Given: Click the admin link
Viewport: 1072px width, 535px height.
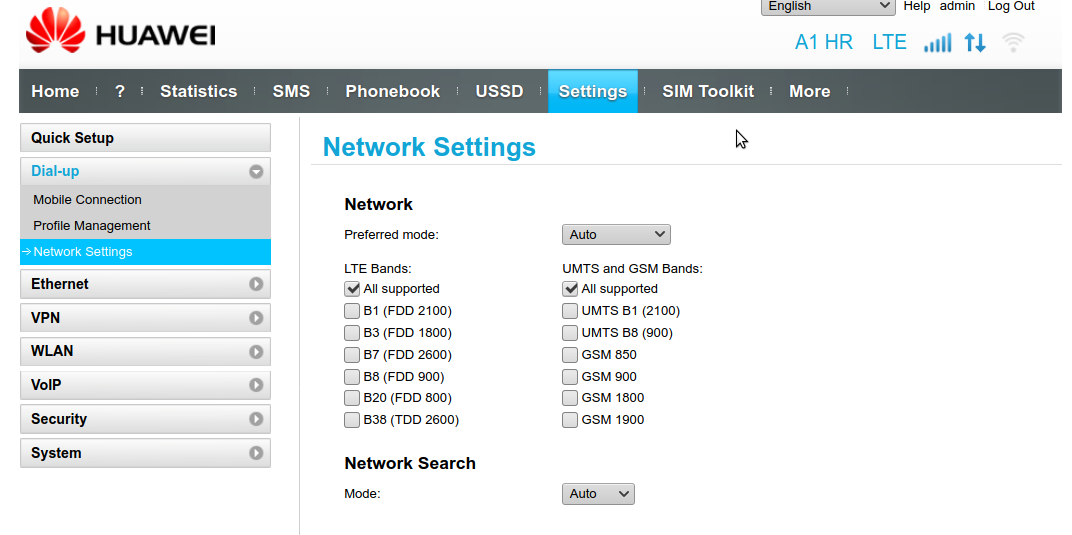Looking at the screenshot, I should (957, 6).
